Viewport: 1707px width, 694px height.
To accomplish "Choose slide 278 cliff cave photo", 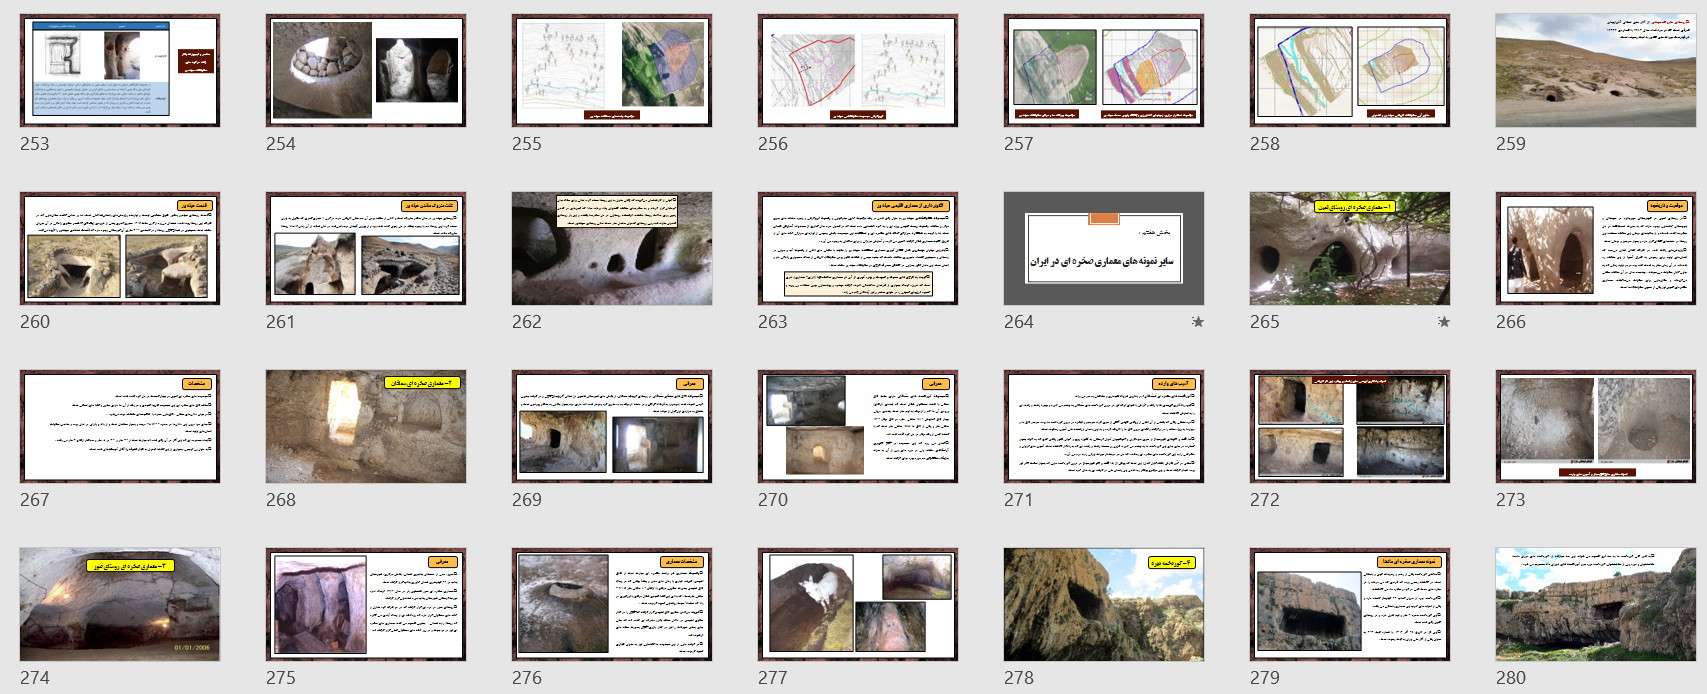I will click(x=1104, y=604).
